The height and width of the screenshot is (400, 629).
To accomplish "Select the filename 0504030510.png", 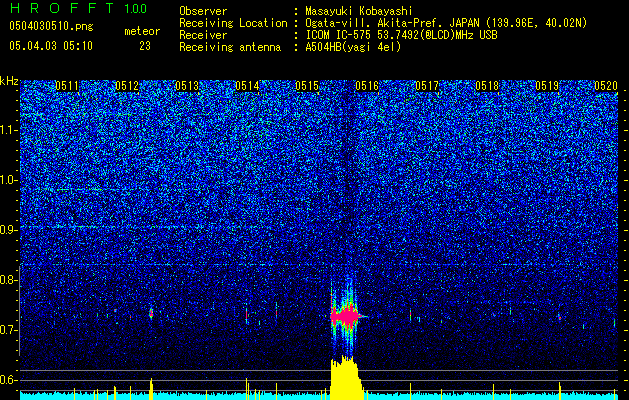I will point(51,26).
